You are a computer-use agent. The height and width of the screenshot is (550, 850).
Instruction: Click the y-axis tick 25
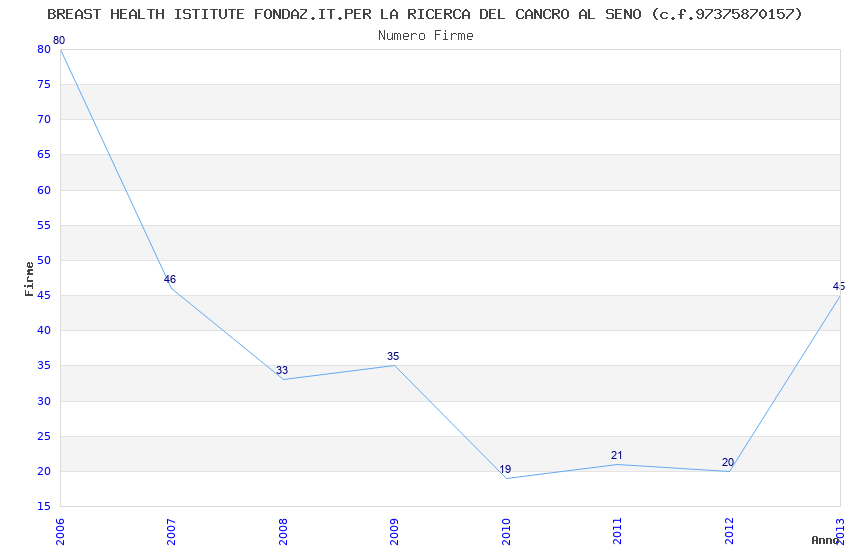coord(44,437)
